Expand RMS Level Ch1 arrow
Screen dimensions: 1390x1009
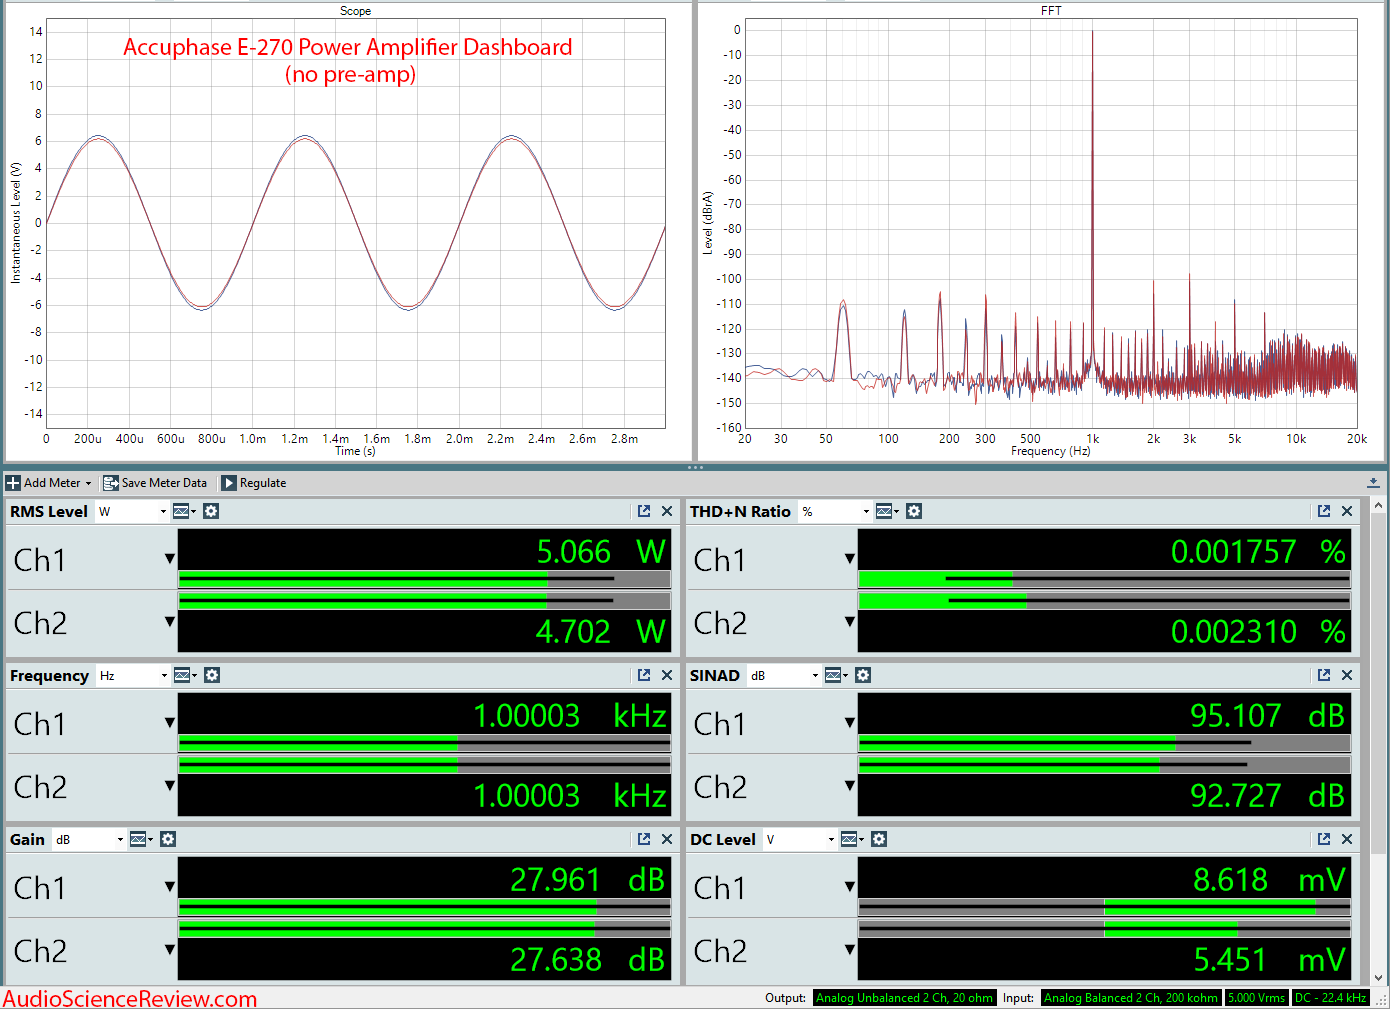(x=170, y=559)
